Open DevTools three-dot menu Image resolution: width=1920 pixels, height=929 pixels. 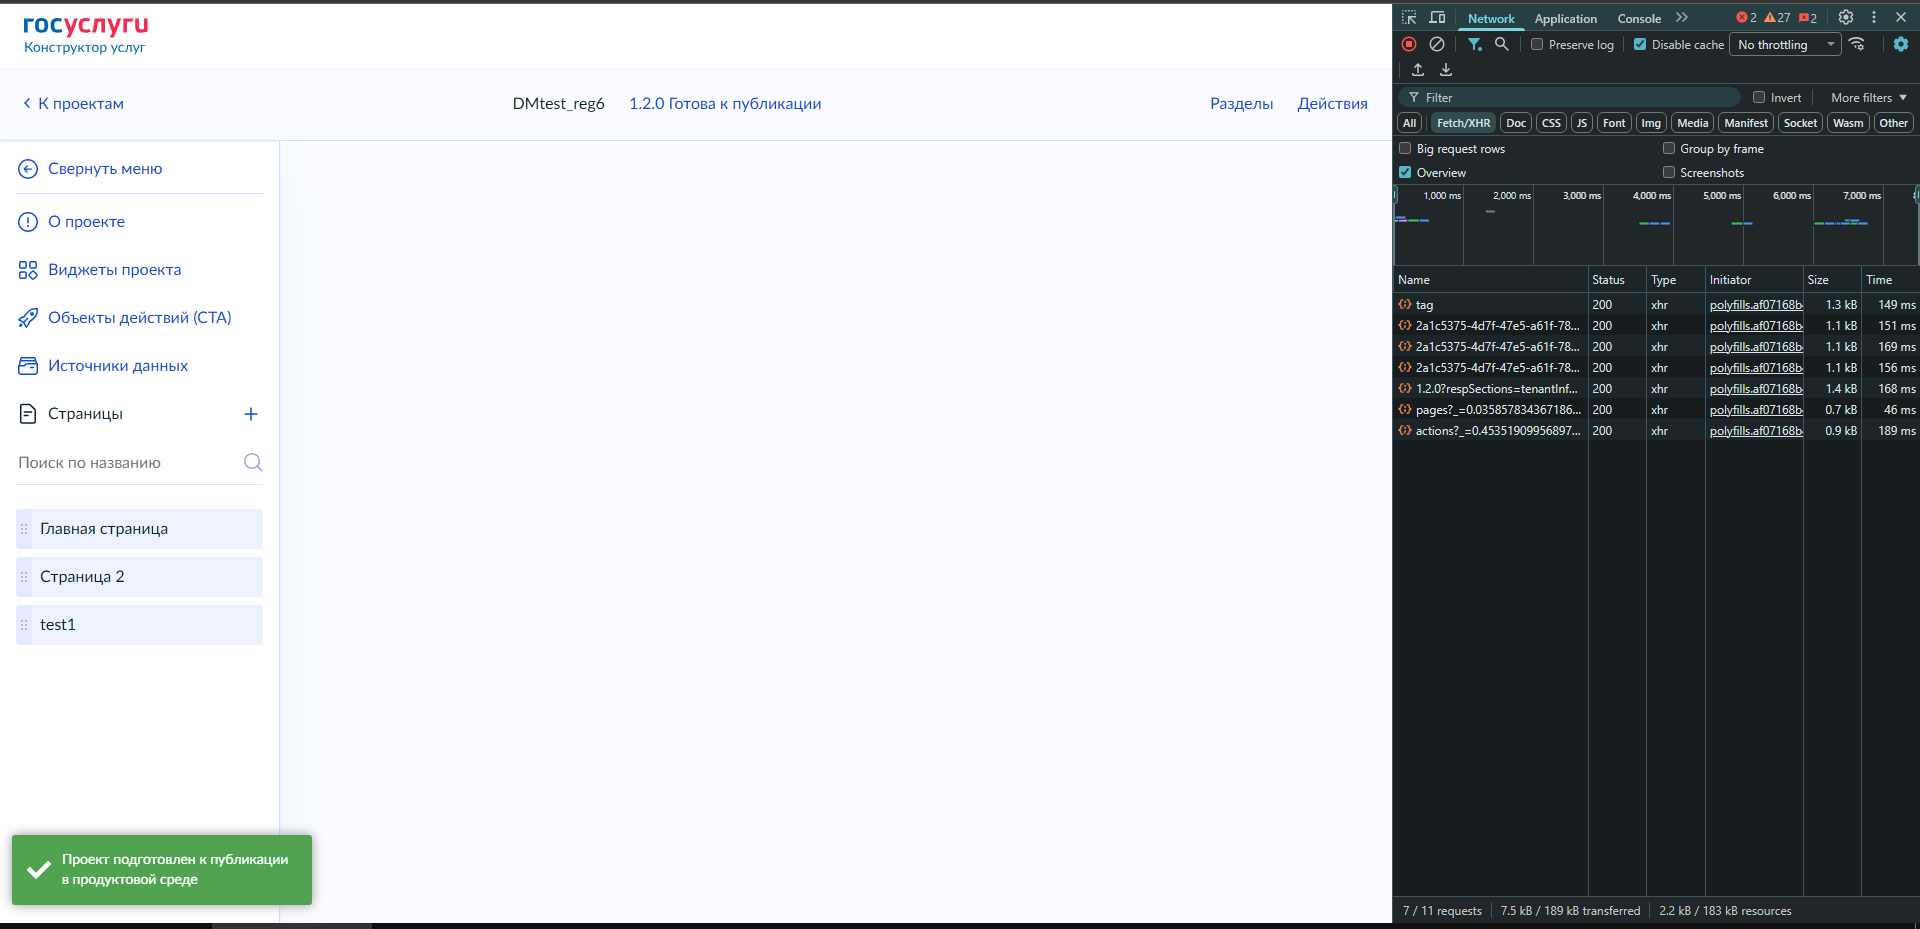[1874, 18]
